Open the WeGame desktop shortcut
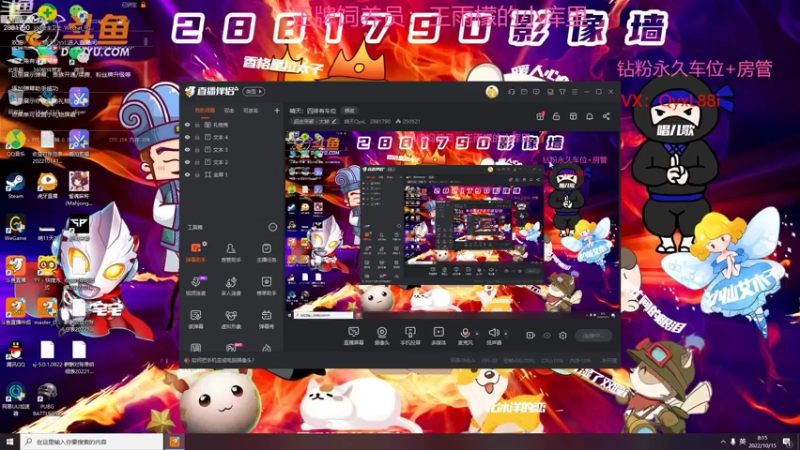 [x=15, y=228]
